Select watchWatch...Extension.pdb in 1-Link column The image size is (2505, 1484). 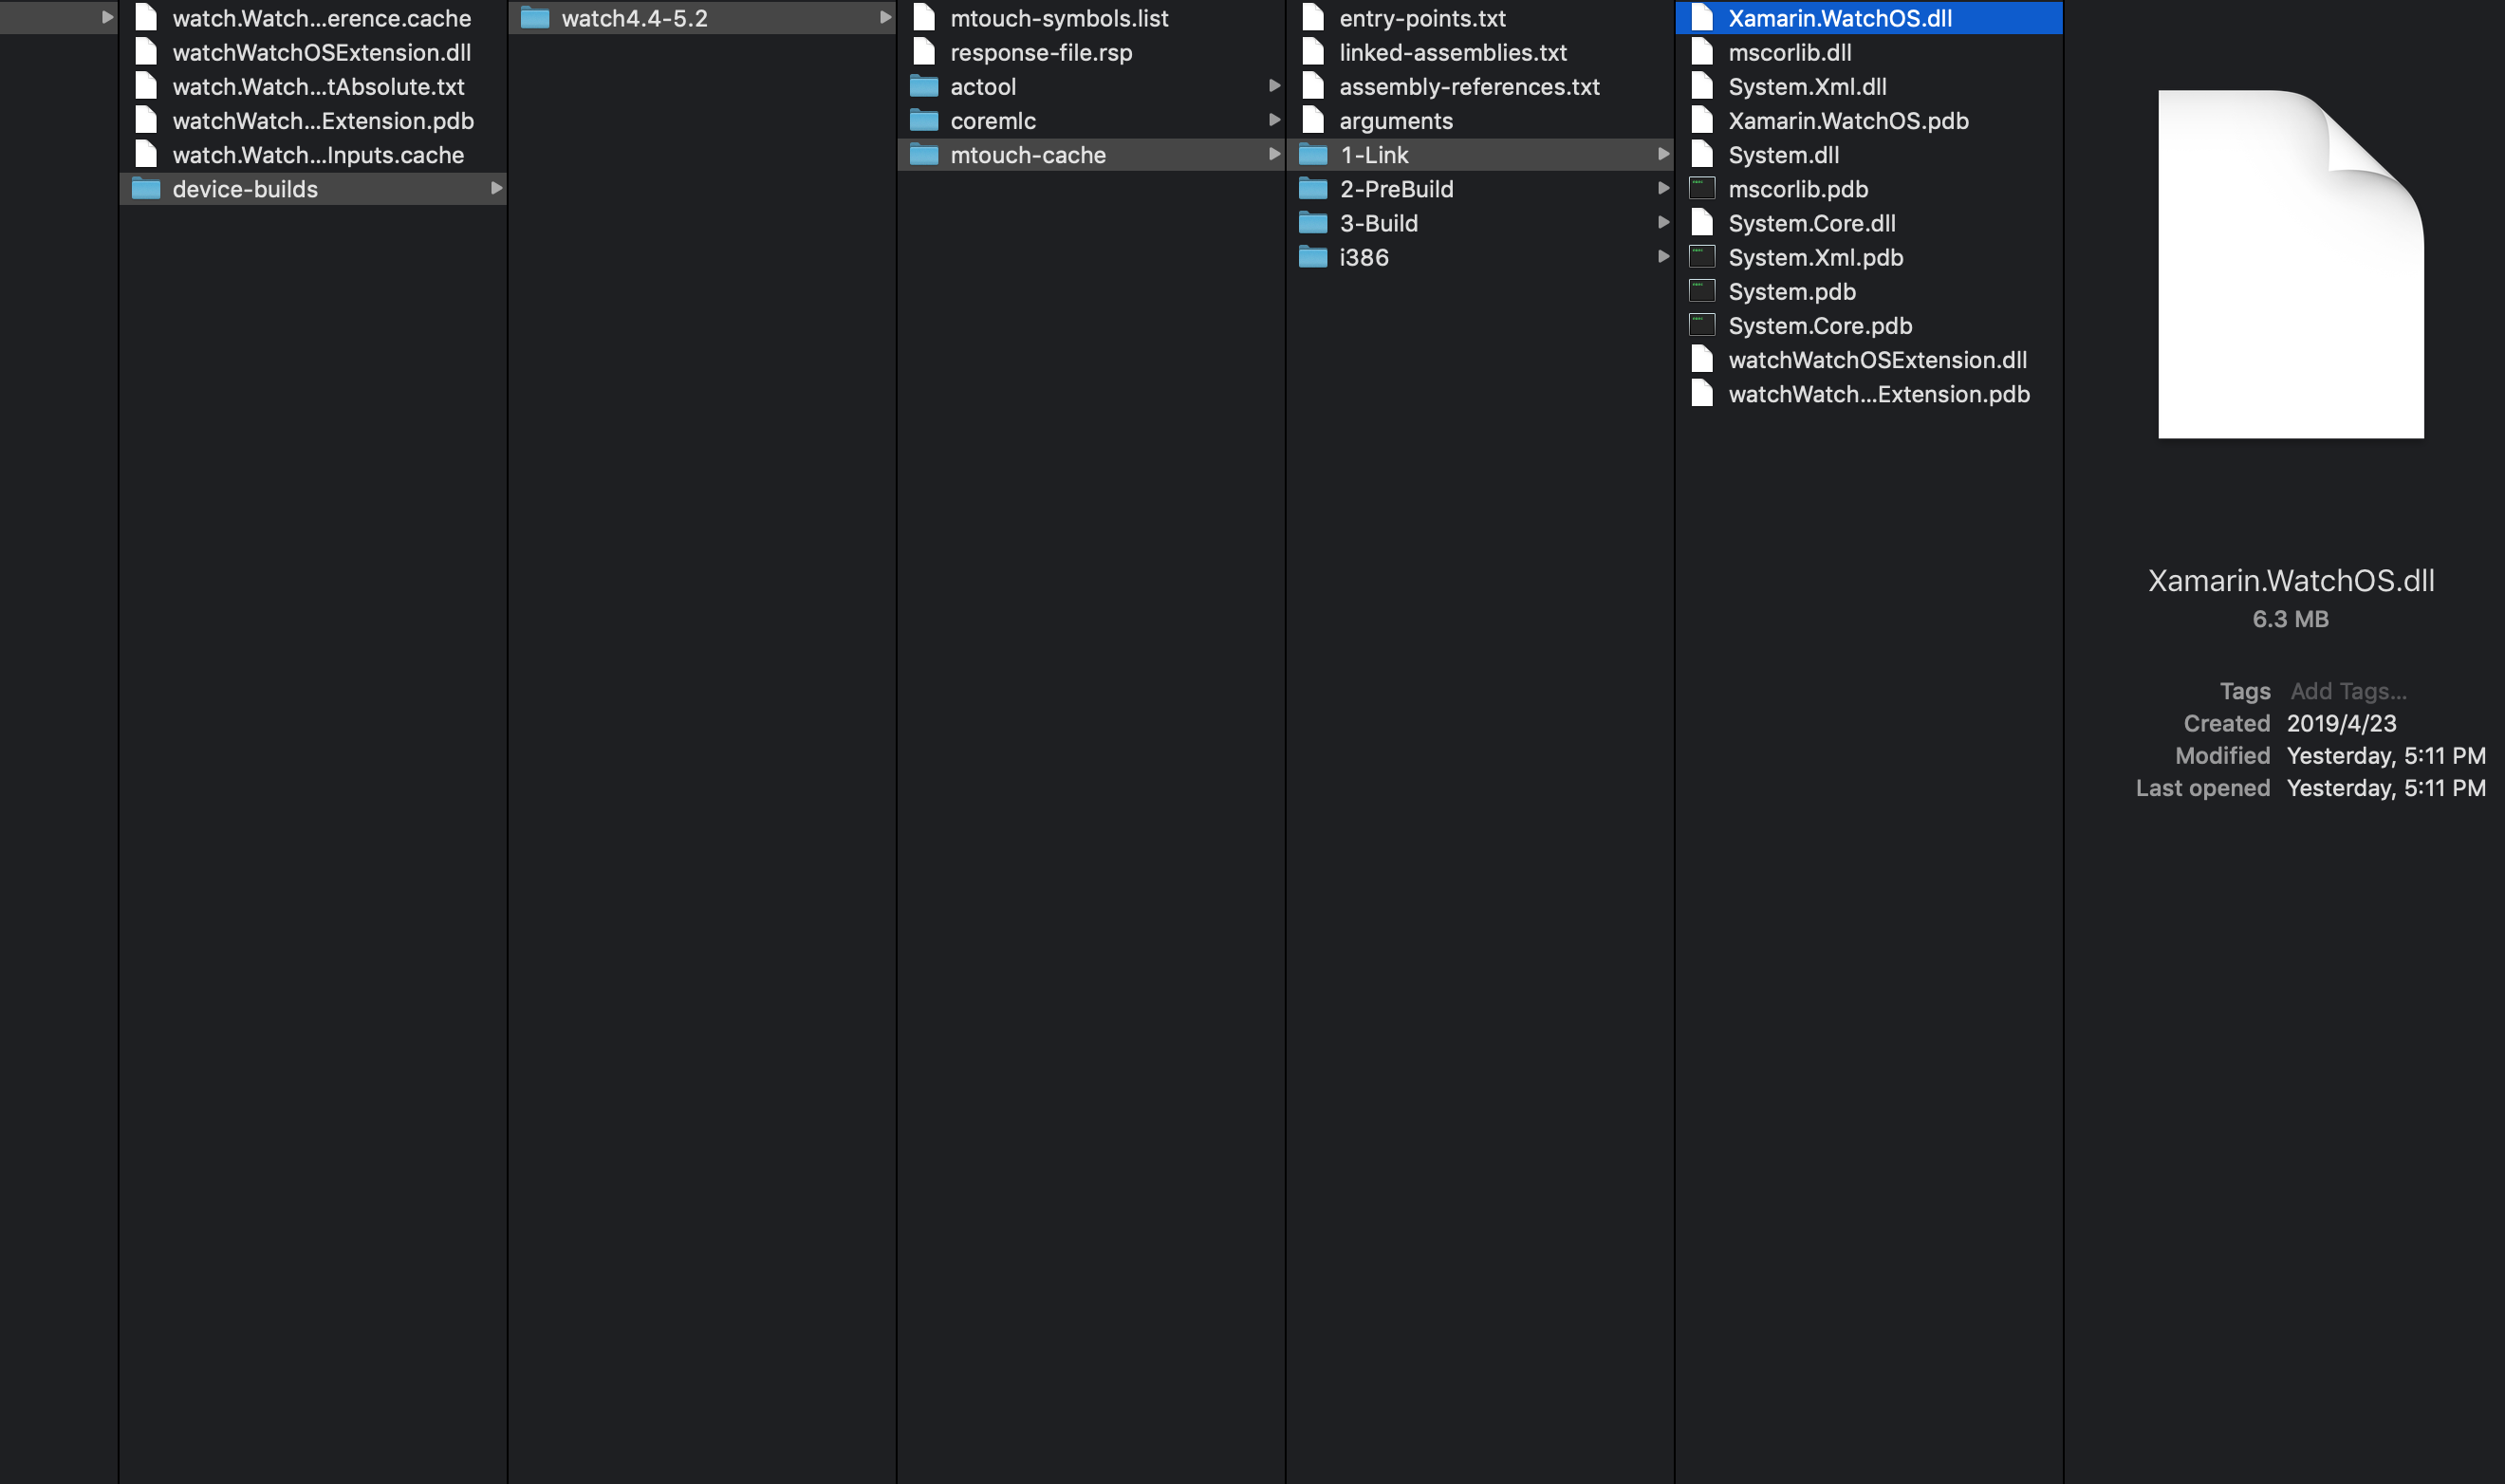coord(1879,394)
